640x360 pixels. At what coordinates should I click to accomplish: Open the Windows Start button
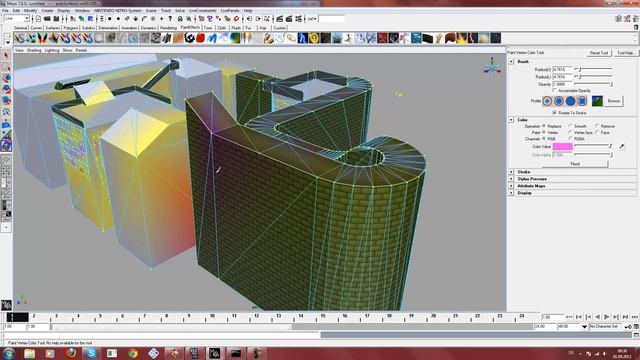coord(9,353)
